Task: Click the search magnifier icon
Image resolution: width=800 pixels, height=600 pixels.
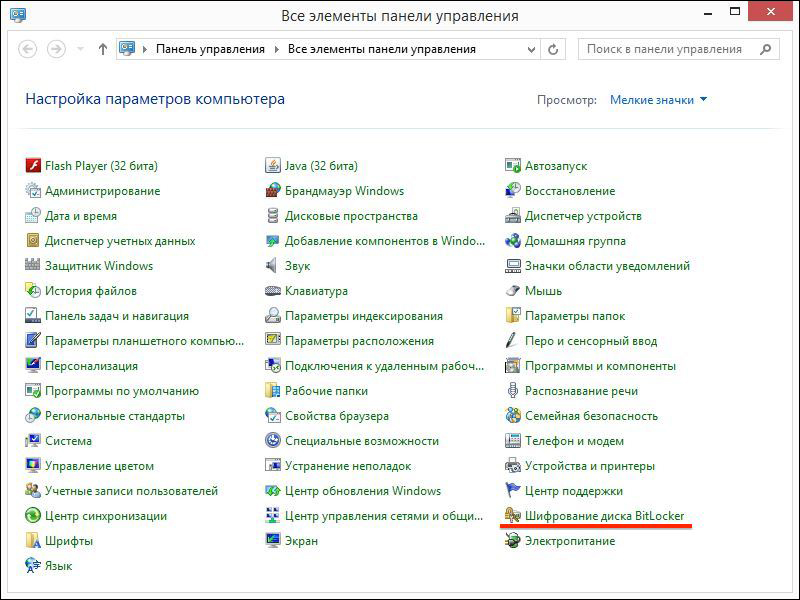Action: pyautogui.click(x=765, y=49)
